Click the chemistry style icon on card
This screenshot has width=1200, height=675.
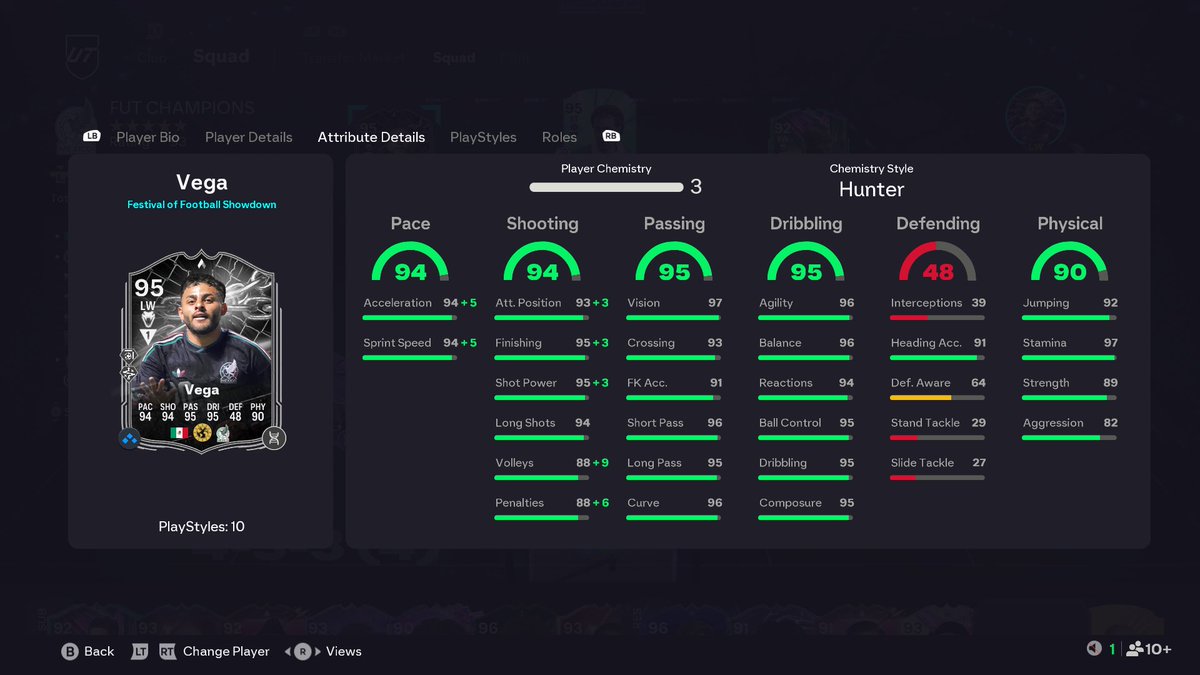tap(130, 437)
